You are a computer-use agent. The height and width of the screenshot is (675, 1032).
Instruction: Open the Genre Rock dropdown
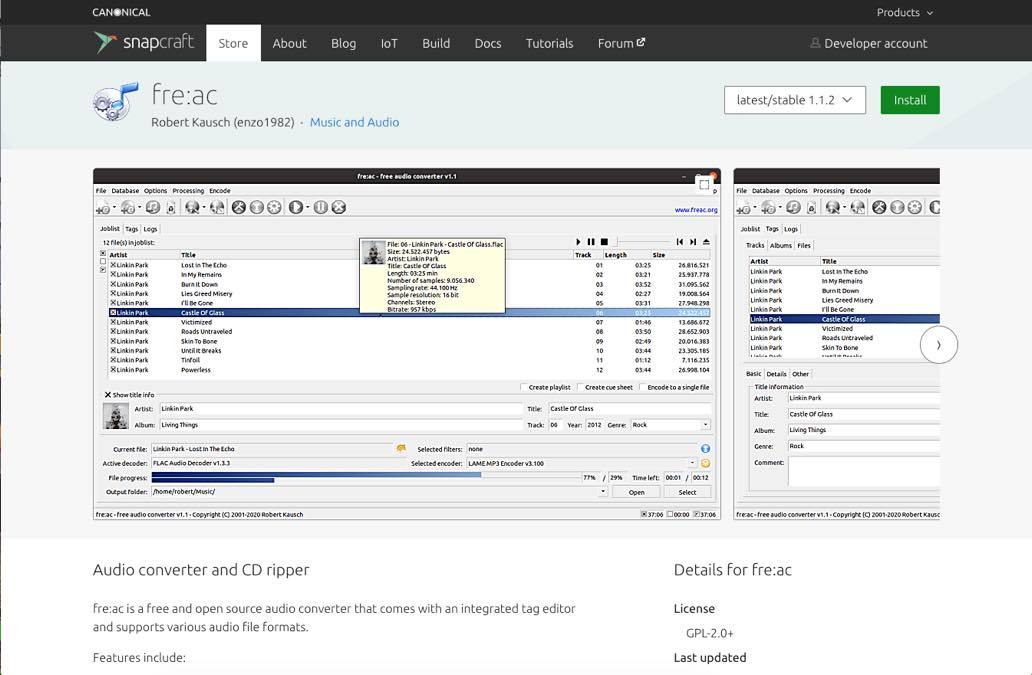[706, 425]
